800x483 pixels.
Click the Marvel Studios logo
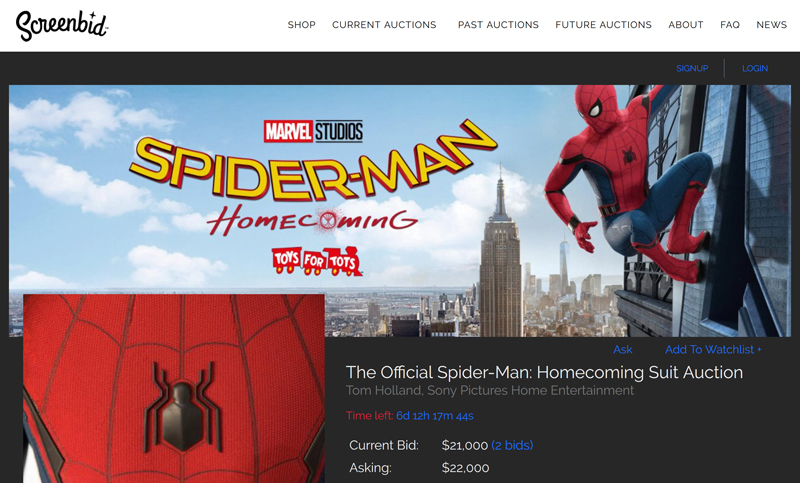click(313, 131)
